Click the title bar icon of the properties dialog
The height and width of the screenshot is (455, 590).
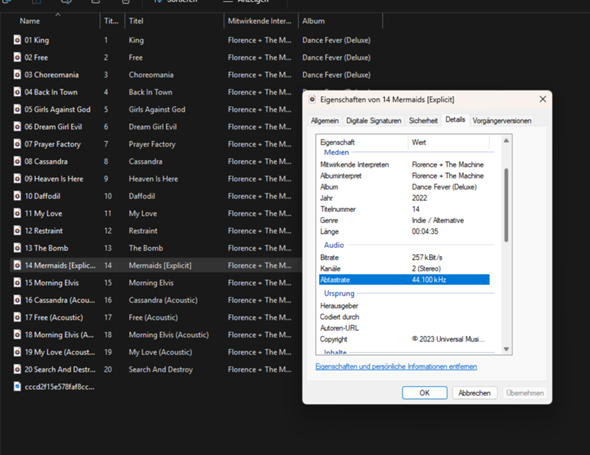point(312,99)
